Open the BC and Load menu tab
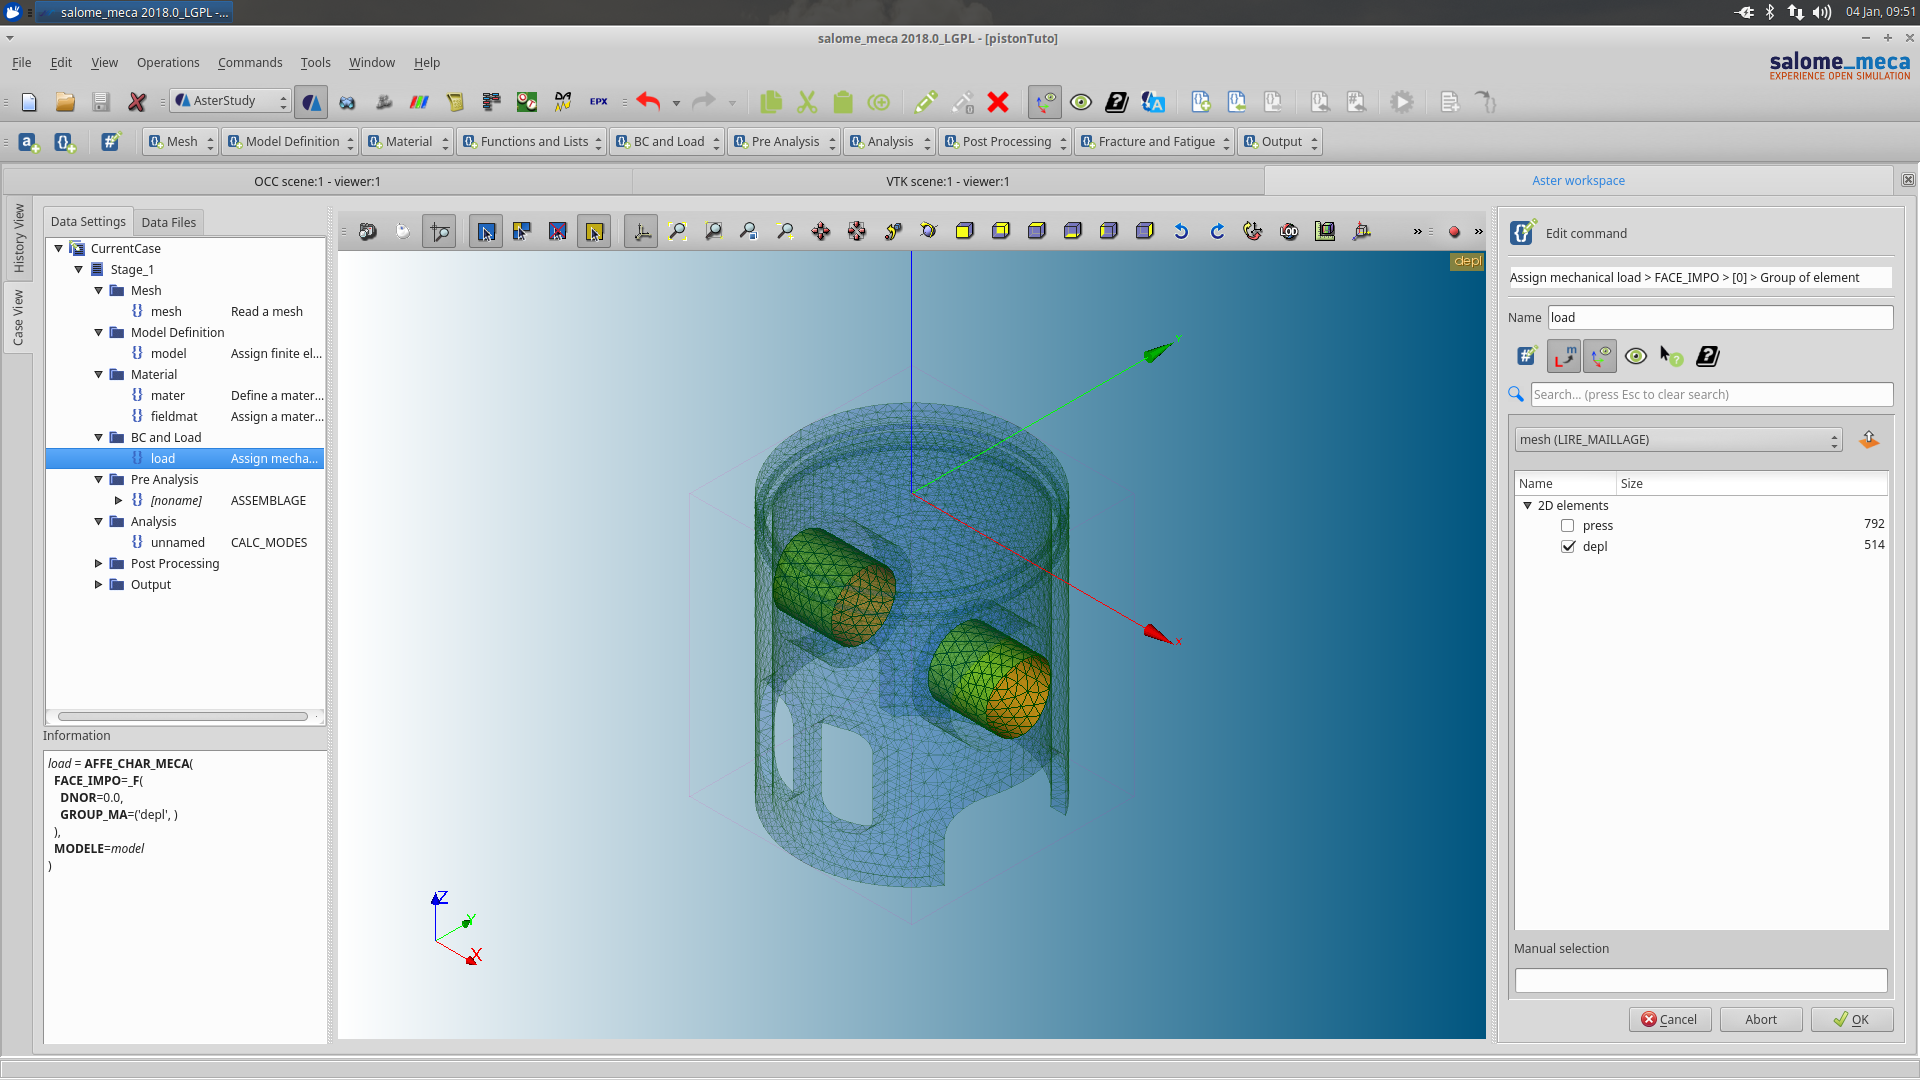The width and height of the screenshot is (1920, 1080). [x=663, y=141]
